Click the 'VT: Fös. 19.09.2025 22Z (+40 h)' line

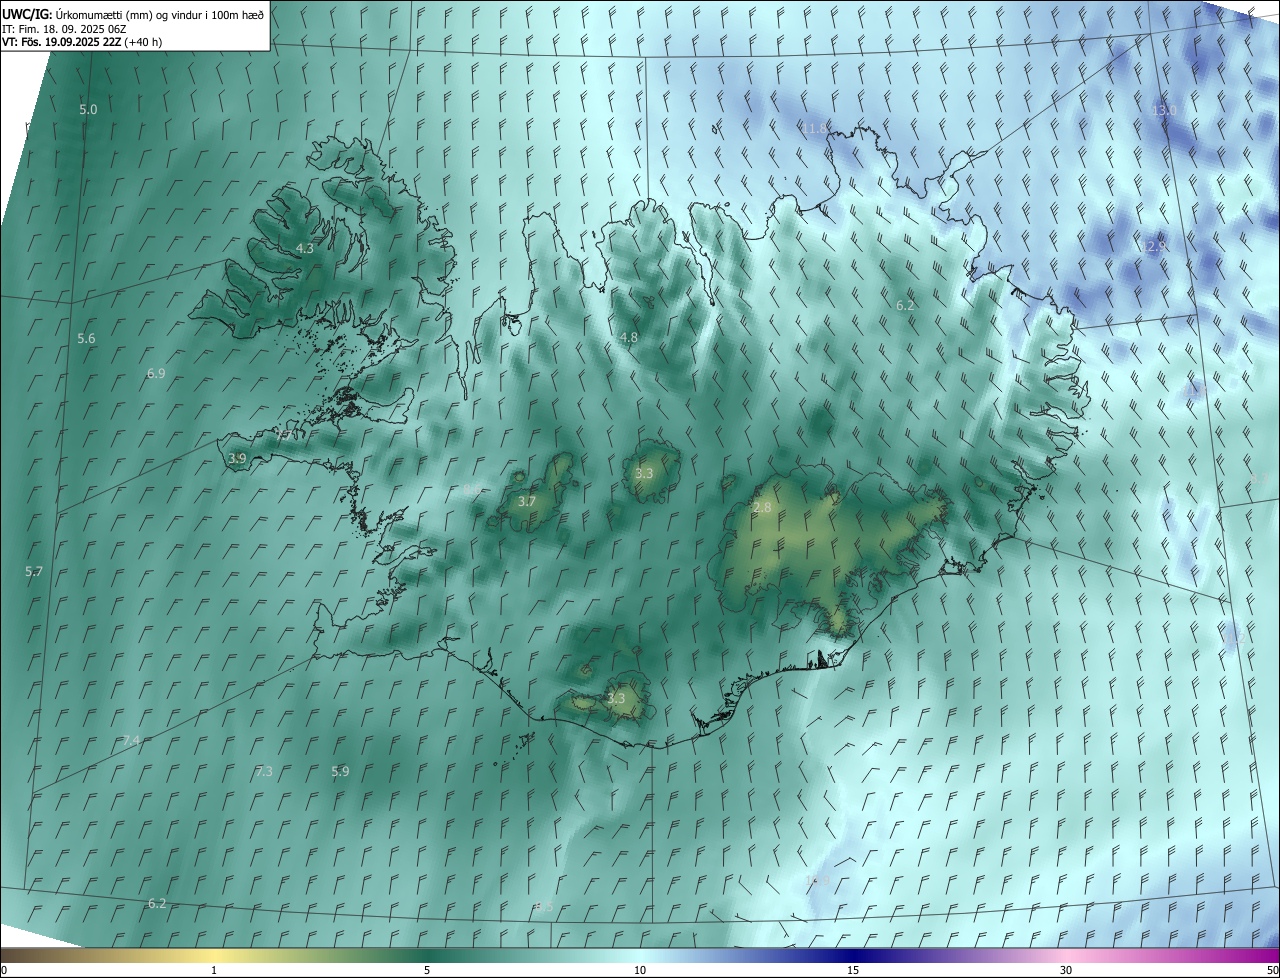82,42
